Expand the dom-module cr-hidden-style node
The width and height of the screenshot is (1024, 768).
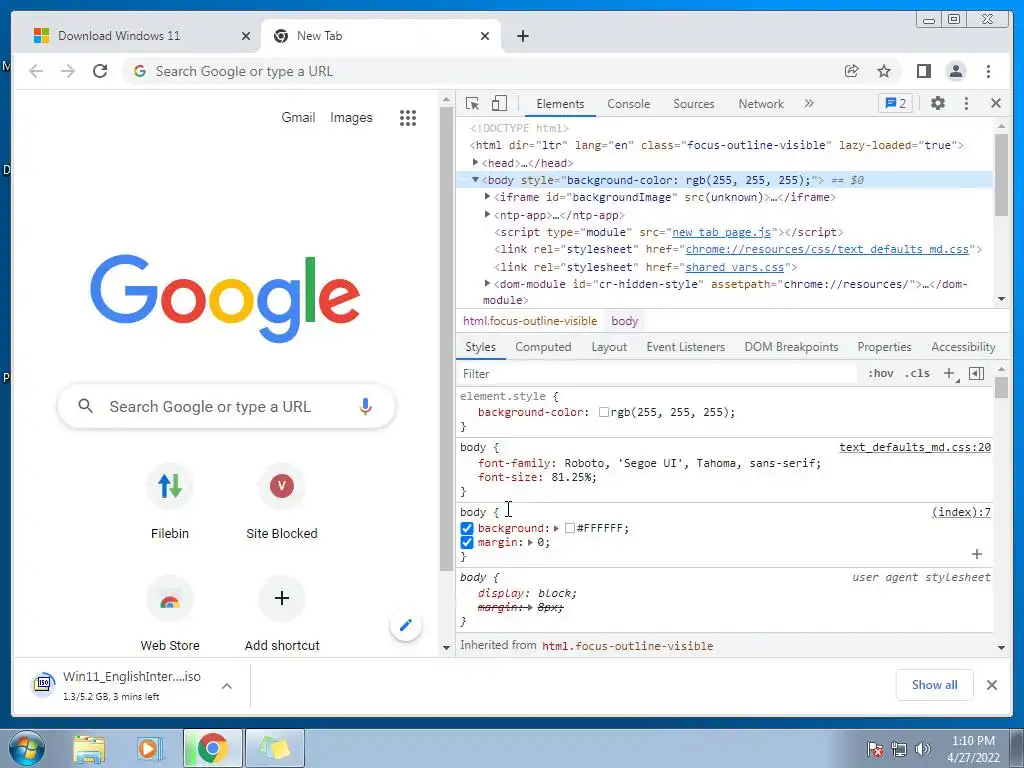pos(487,283)
